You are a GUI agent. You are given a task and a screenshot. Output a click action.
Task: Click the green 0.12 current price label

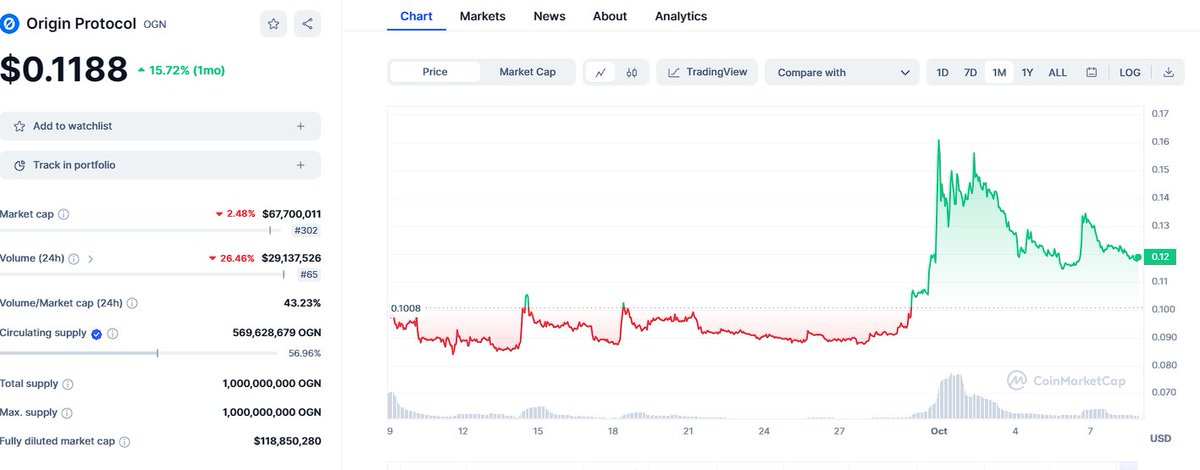coord(1160,257)
